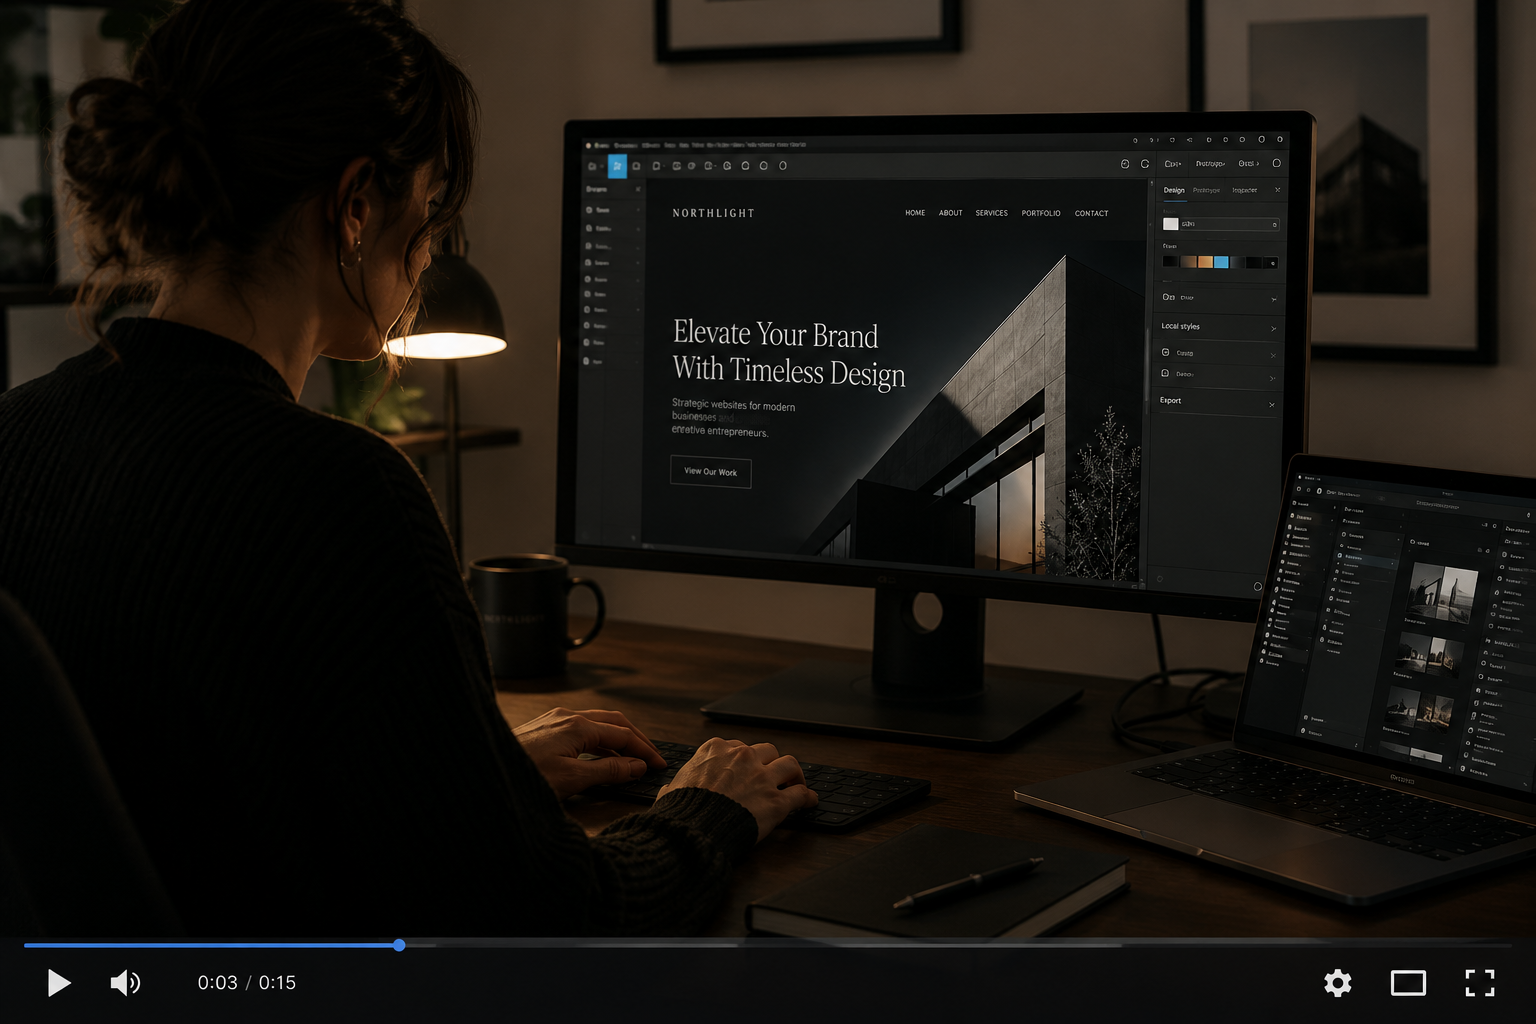This screenshot has width=1536, height=1024.
Task: Open the Prototype tab beside Design
Action: tap(1206, 190)
